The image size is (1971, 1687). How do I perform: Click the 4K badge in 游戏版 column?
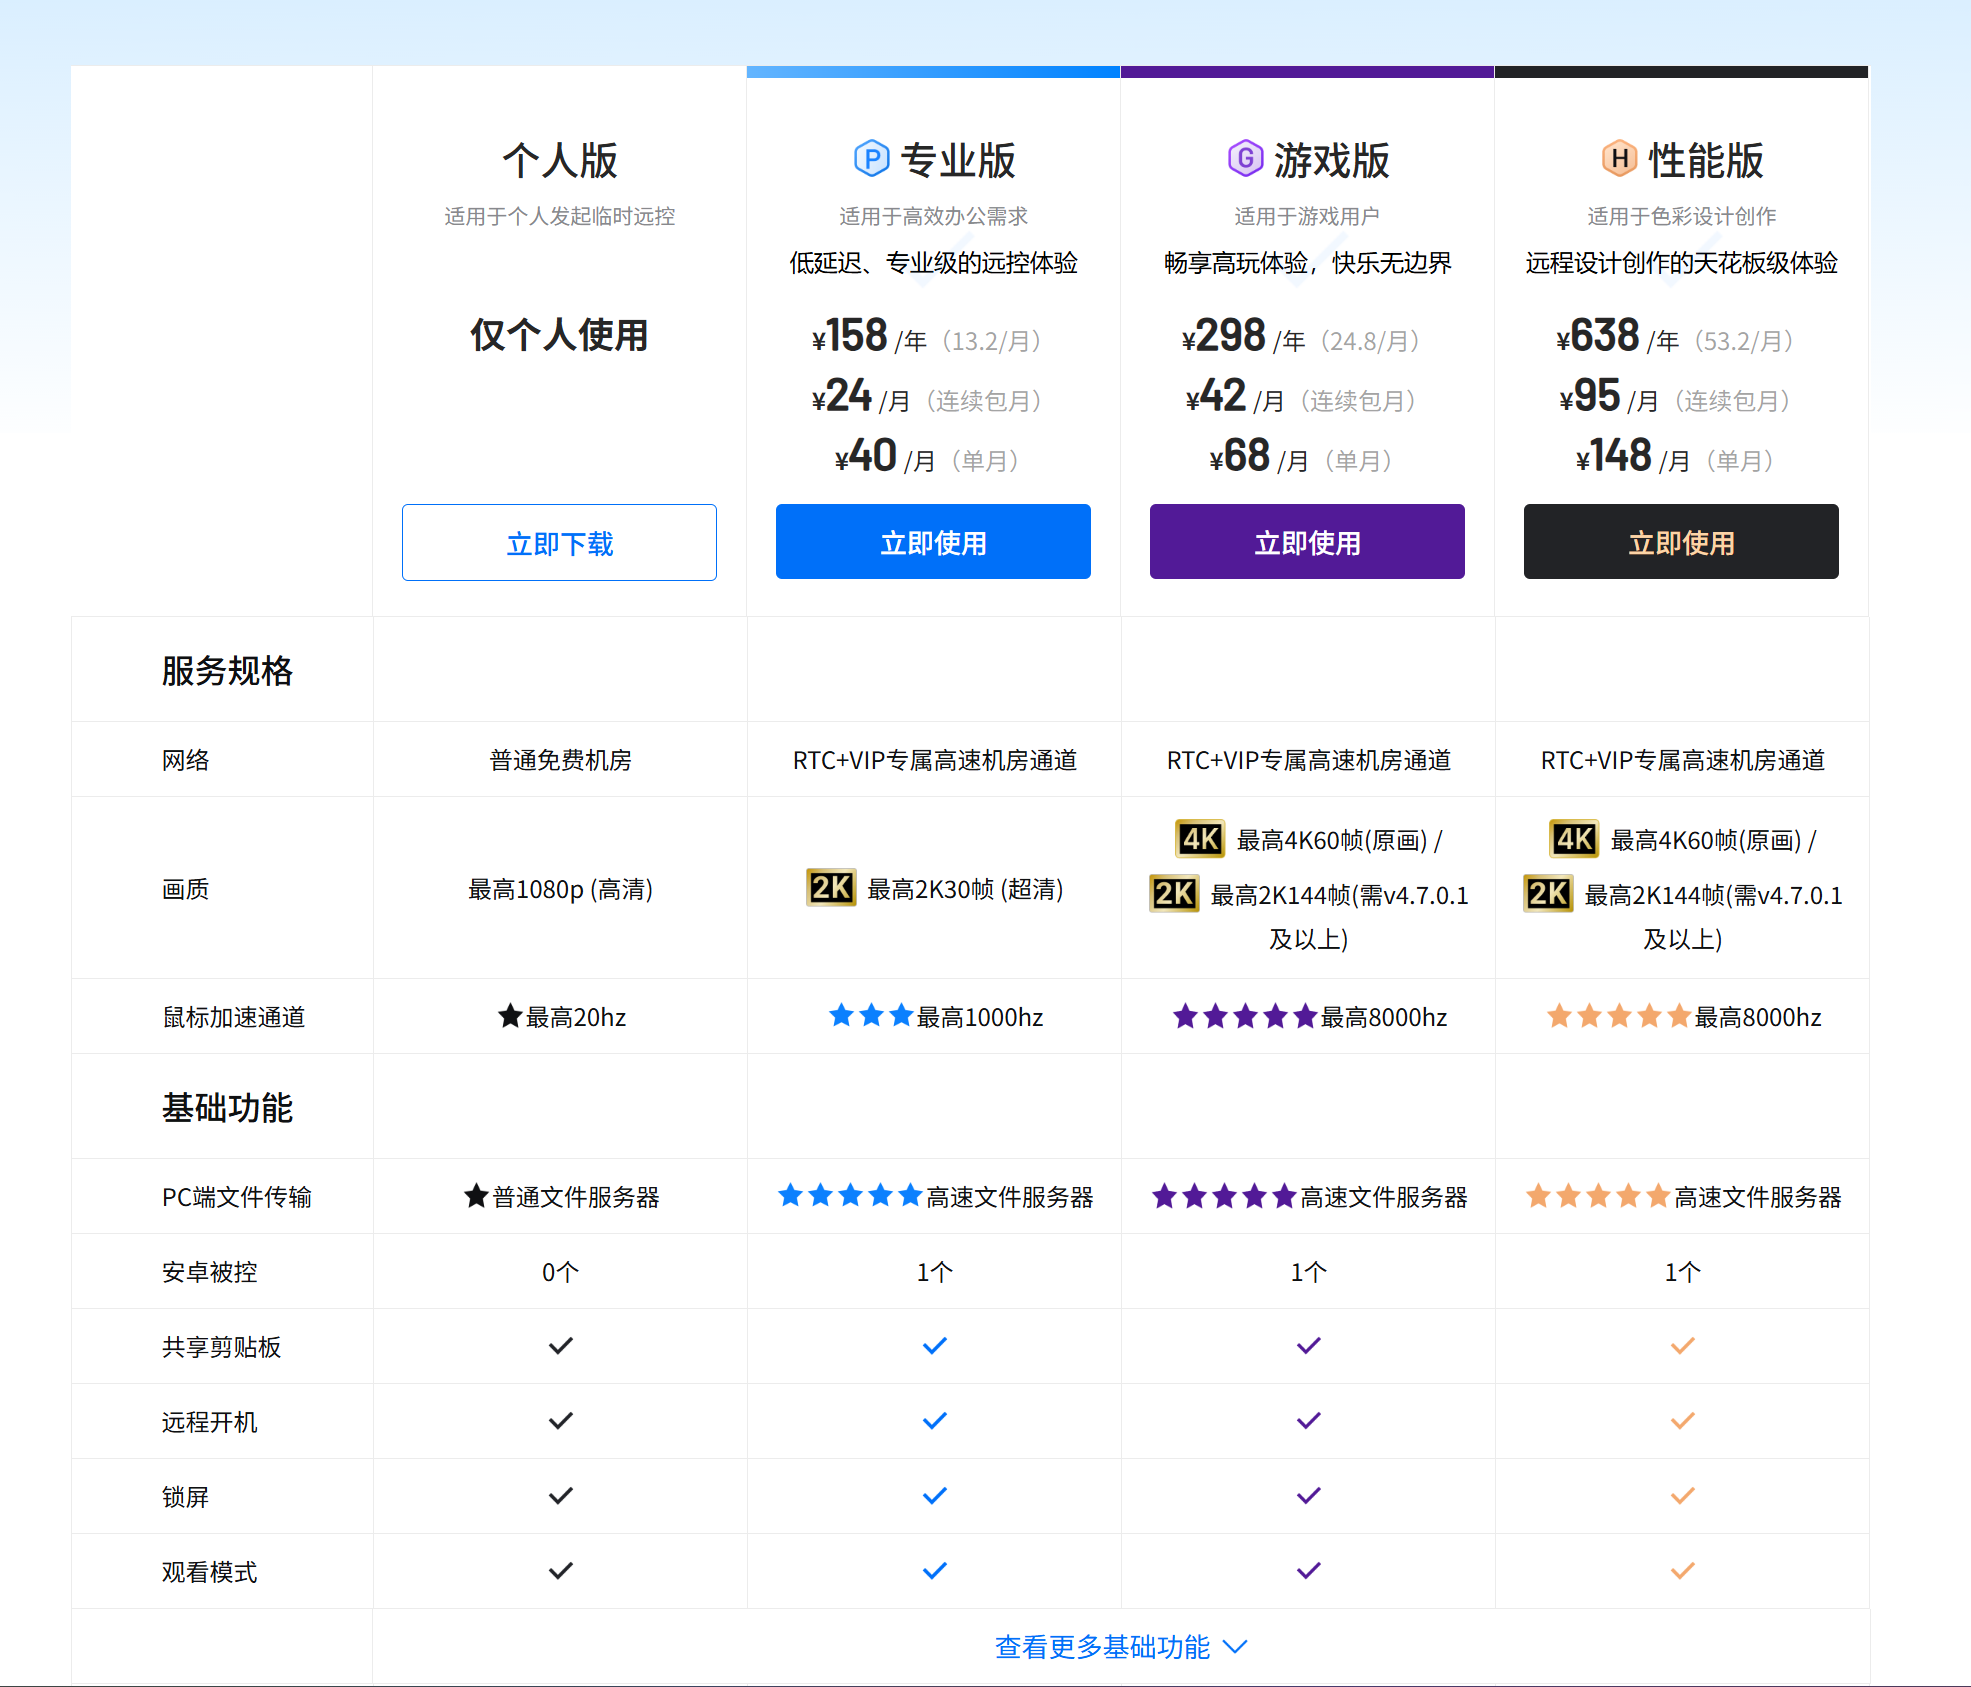coord(1200,839)
